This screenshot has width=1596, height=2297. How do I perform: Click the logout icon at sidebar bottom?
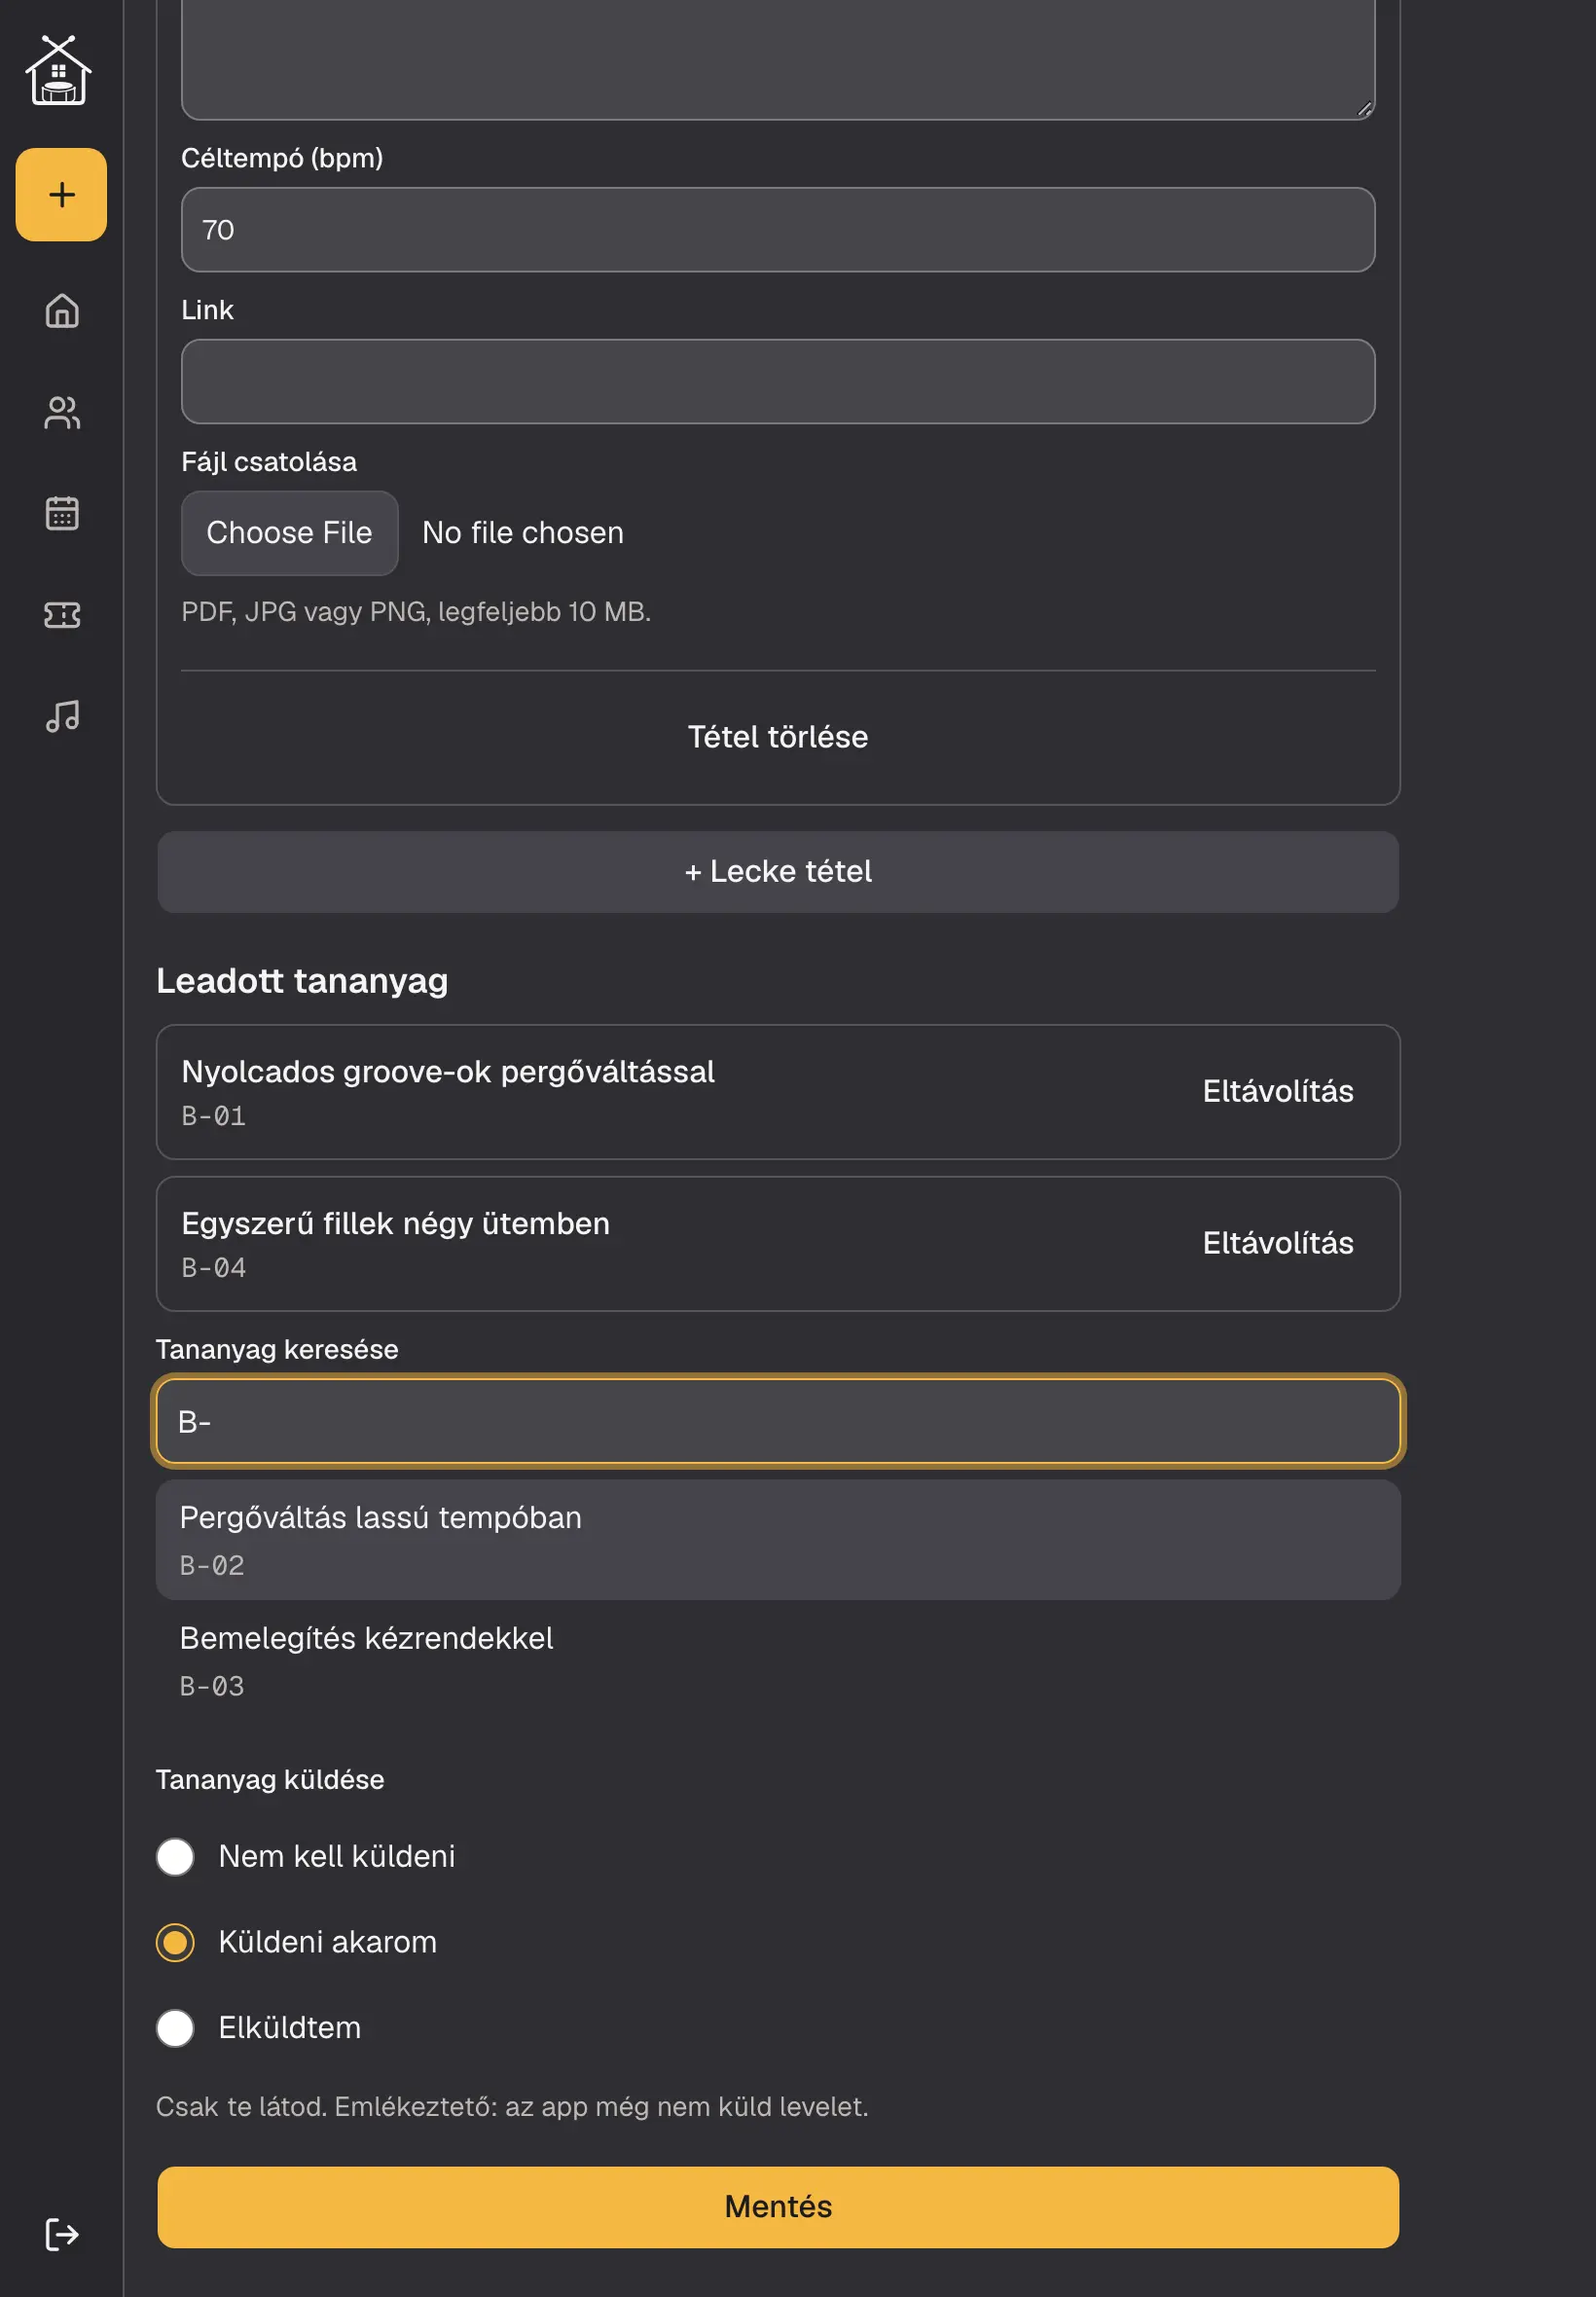[62, 2234]
